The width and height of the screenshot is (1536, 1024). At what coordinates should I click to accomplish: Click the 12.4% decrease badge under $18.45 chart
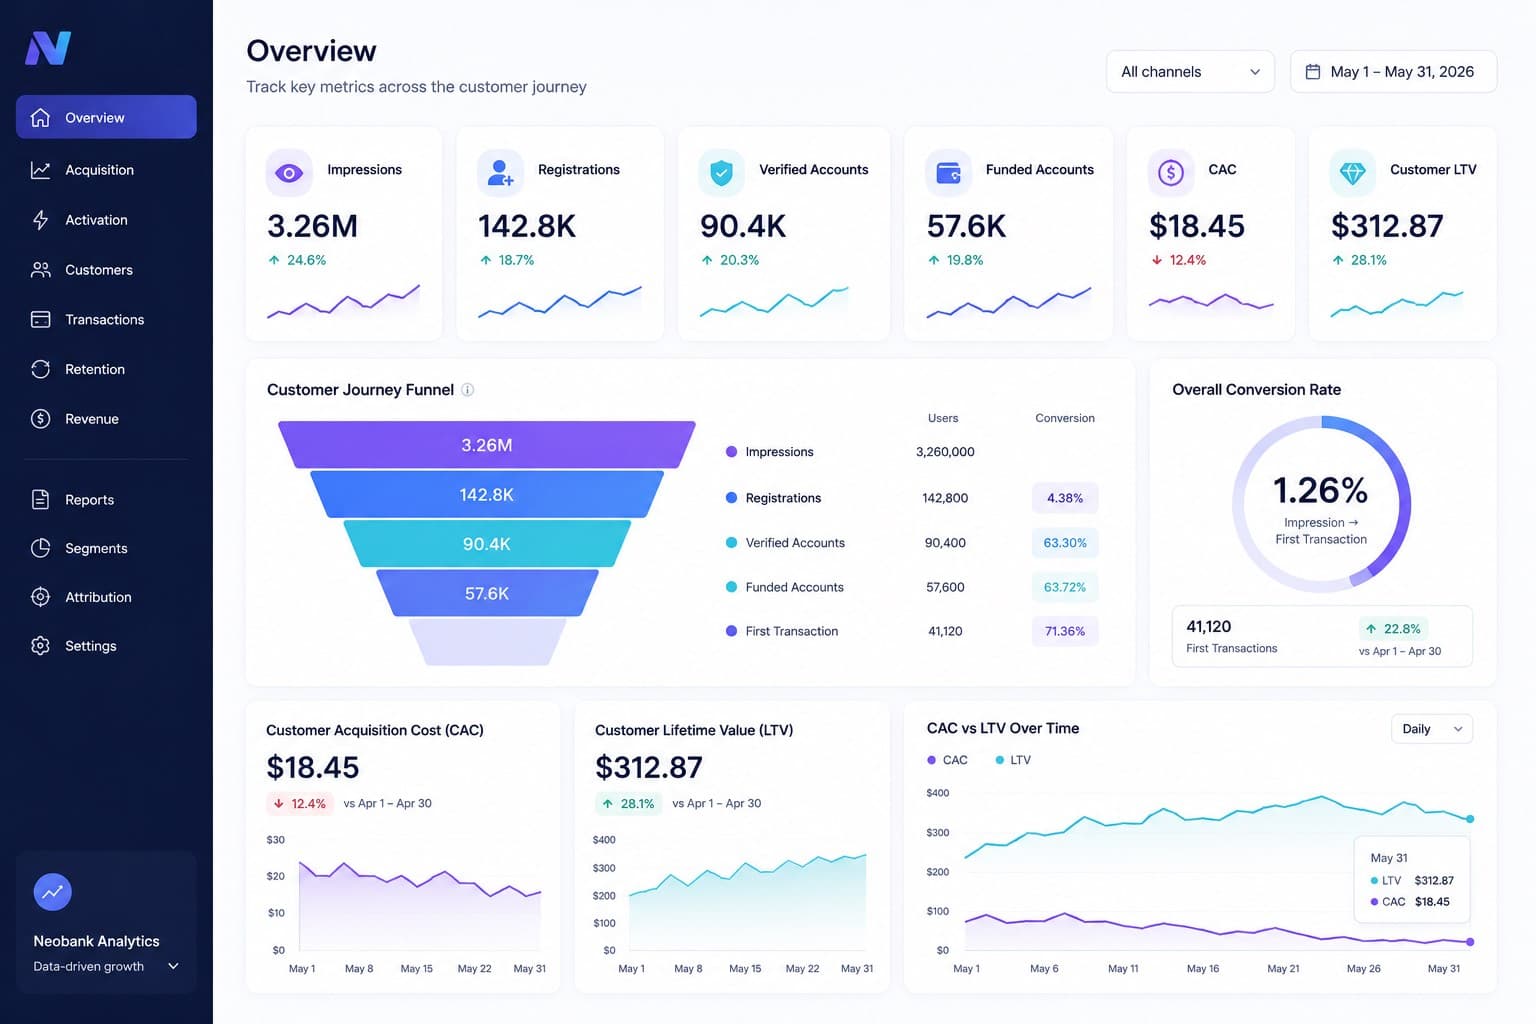click(x=299, y=804)
